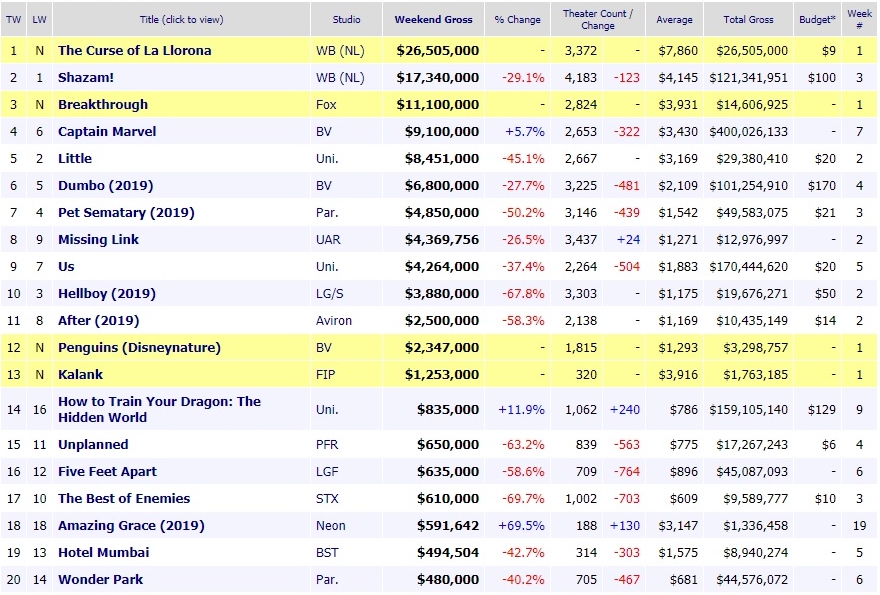Click Shazam! total gross $121,341,951
The height and width of the screenshot is (595, 880).
tap(749, 77)
